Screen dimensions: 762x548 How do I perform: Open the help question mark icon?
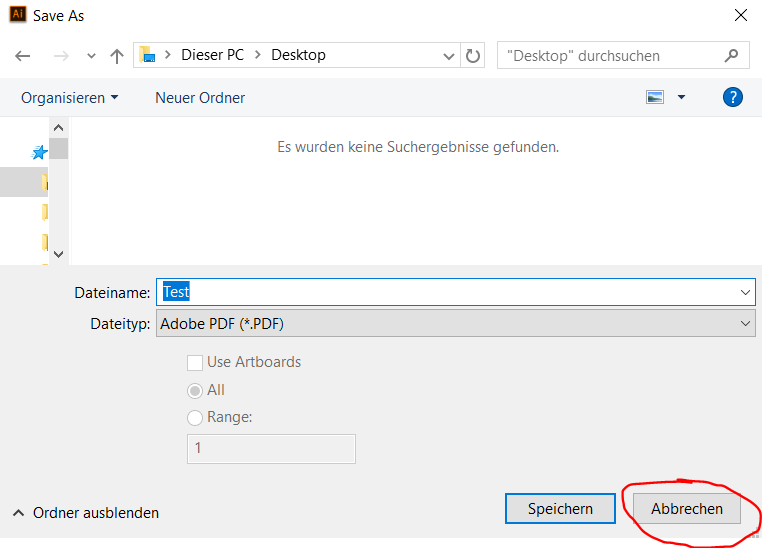pyautogui.click(x=733, y=97)
